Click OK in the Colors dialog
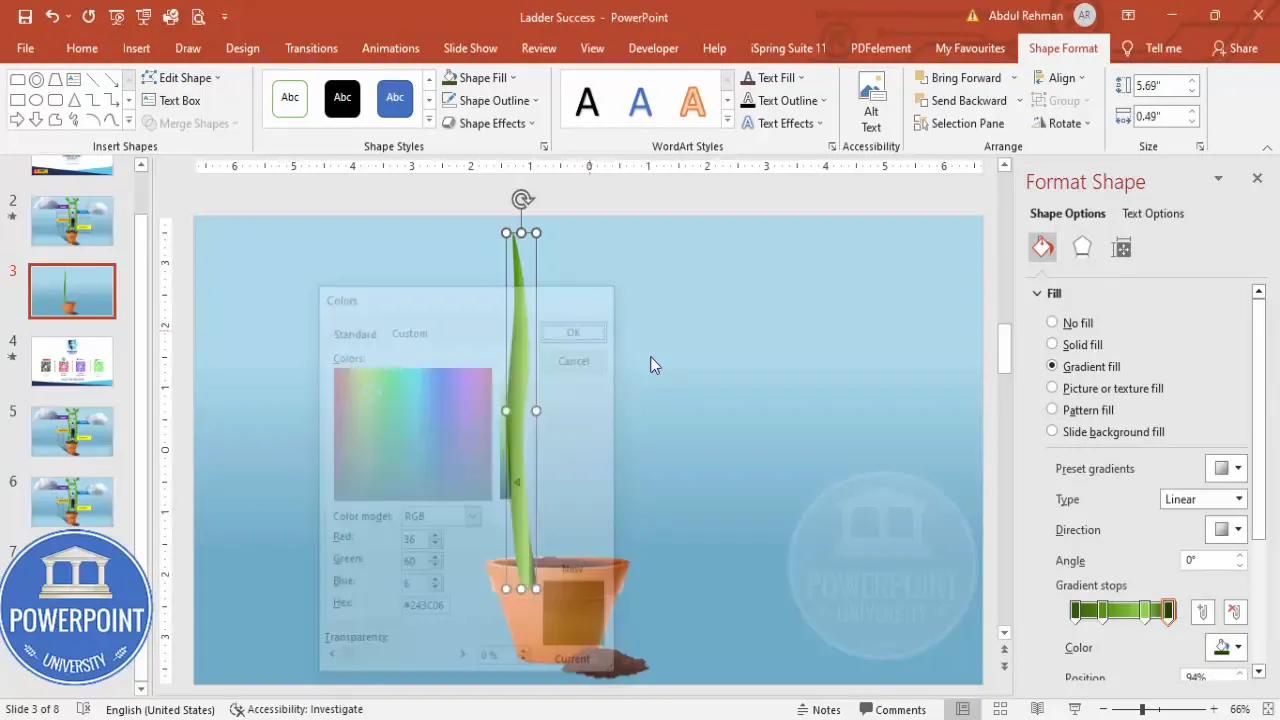Viewport: 1280px width, 720px height. [573, 333]
